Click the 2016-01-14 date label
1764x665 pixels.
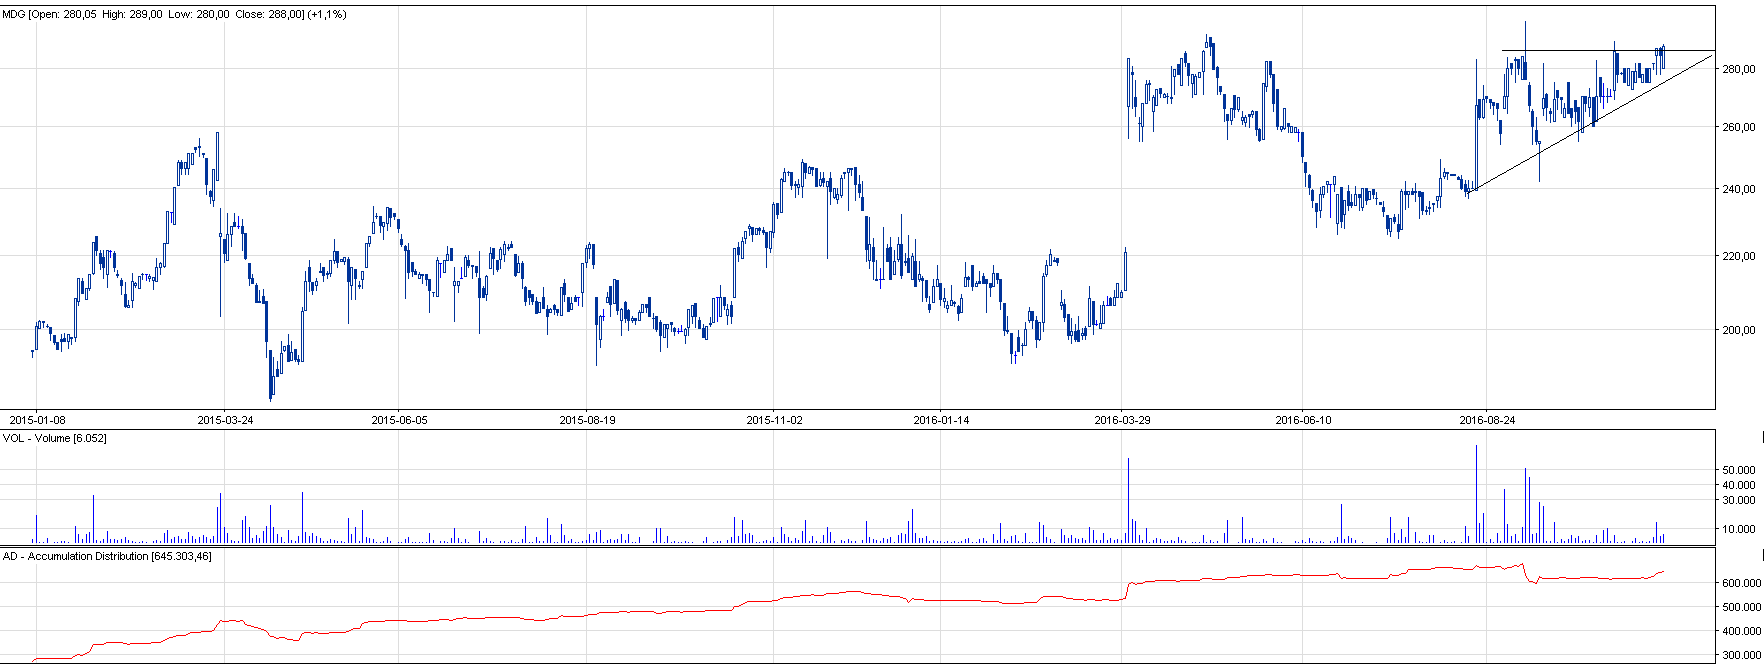(941, 420)
